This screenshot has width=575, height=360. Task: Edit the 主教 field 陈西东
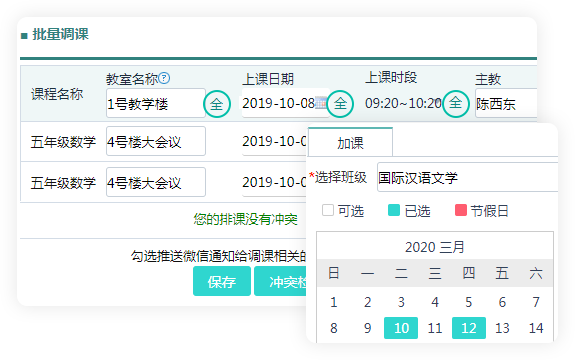click(506, 103)
